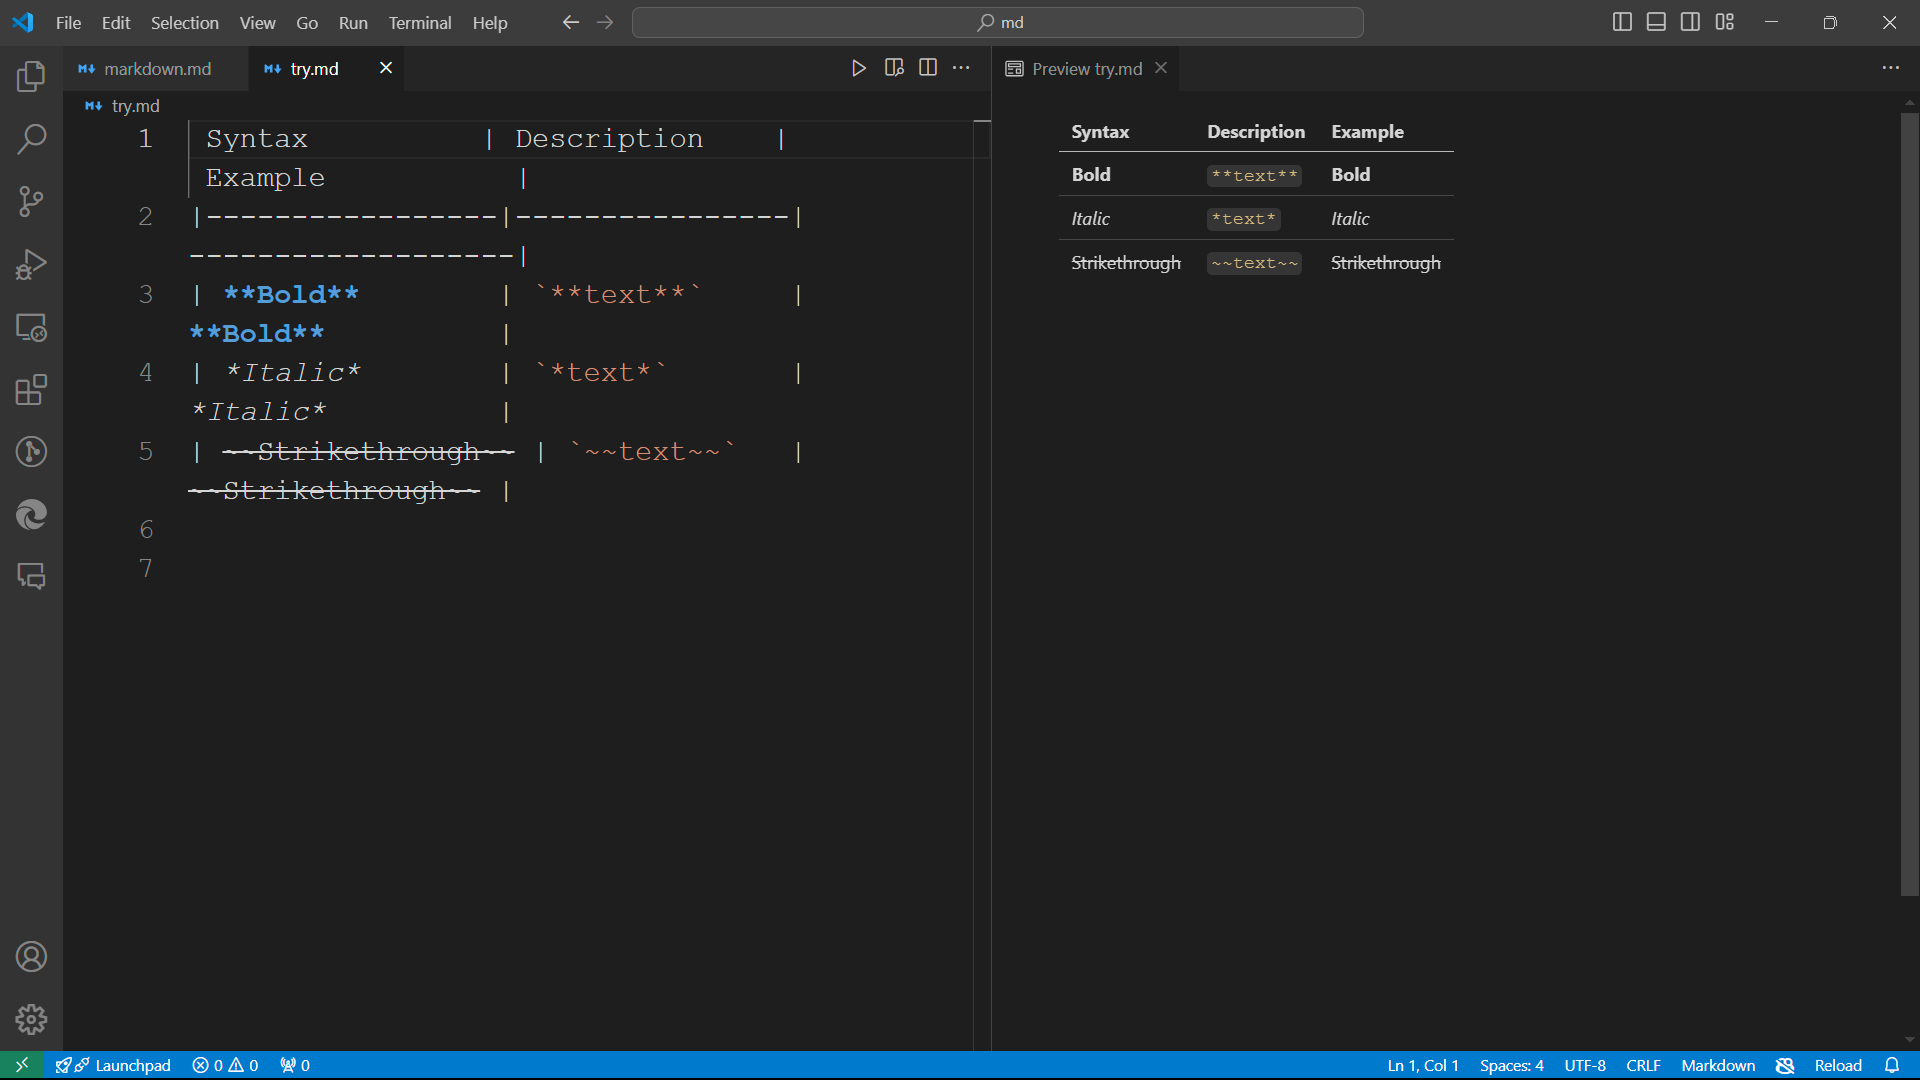Click the ports forwarded indicator showing 0
This screenshot has width=1920, height=1080.
point(295,1065)
